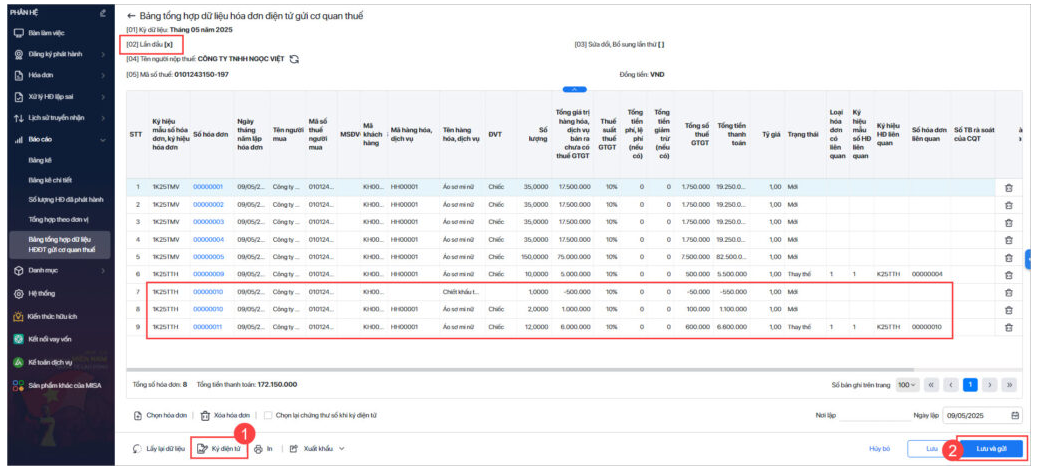Collapse the sidebar using PHÂN HỆ icon
1037x471 pixels.
point(102,13)
